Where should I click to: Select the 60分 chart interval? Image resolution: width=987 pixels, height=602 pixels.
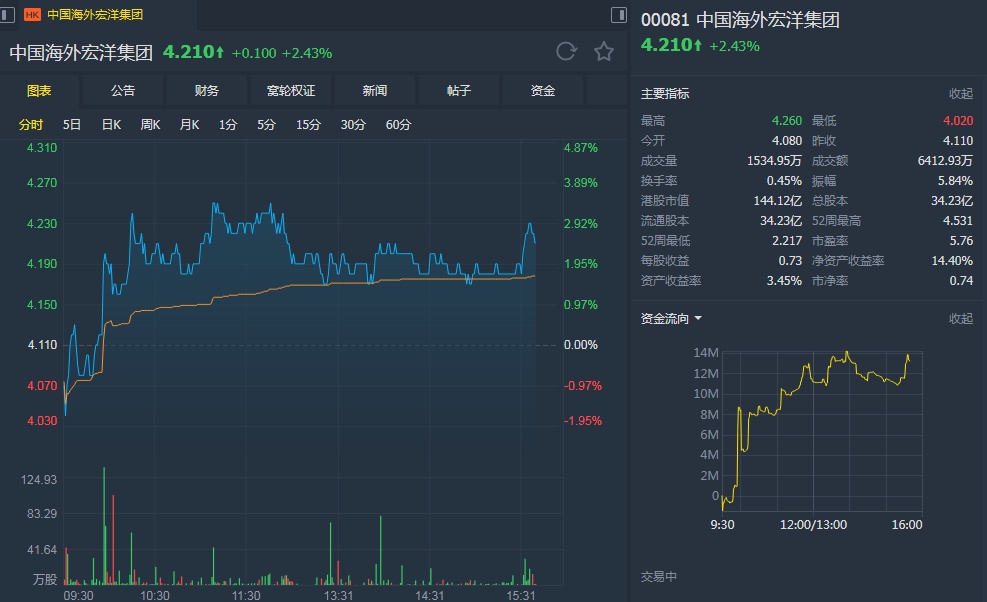click(398, 125)
